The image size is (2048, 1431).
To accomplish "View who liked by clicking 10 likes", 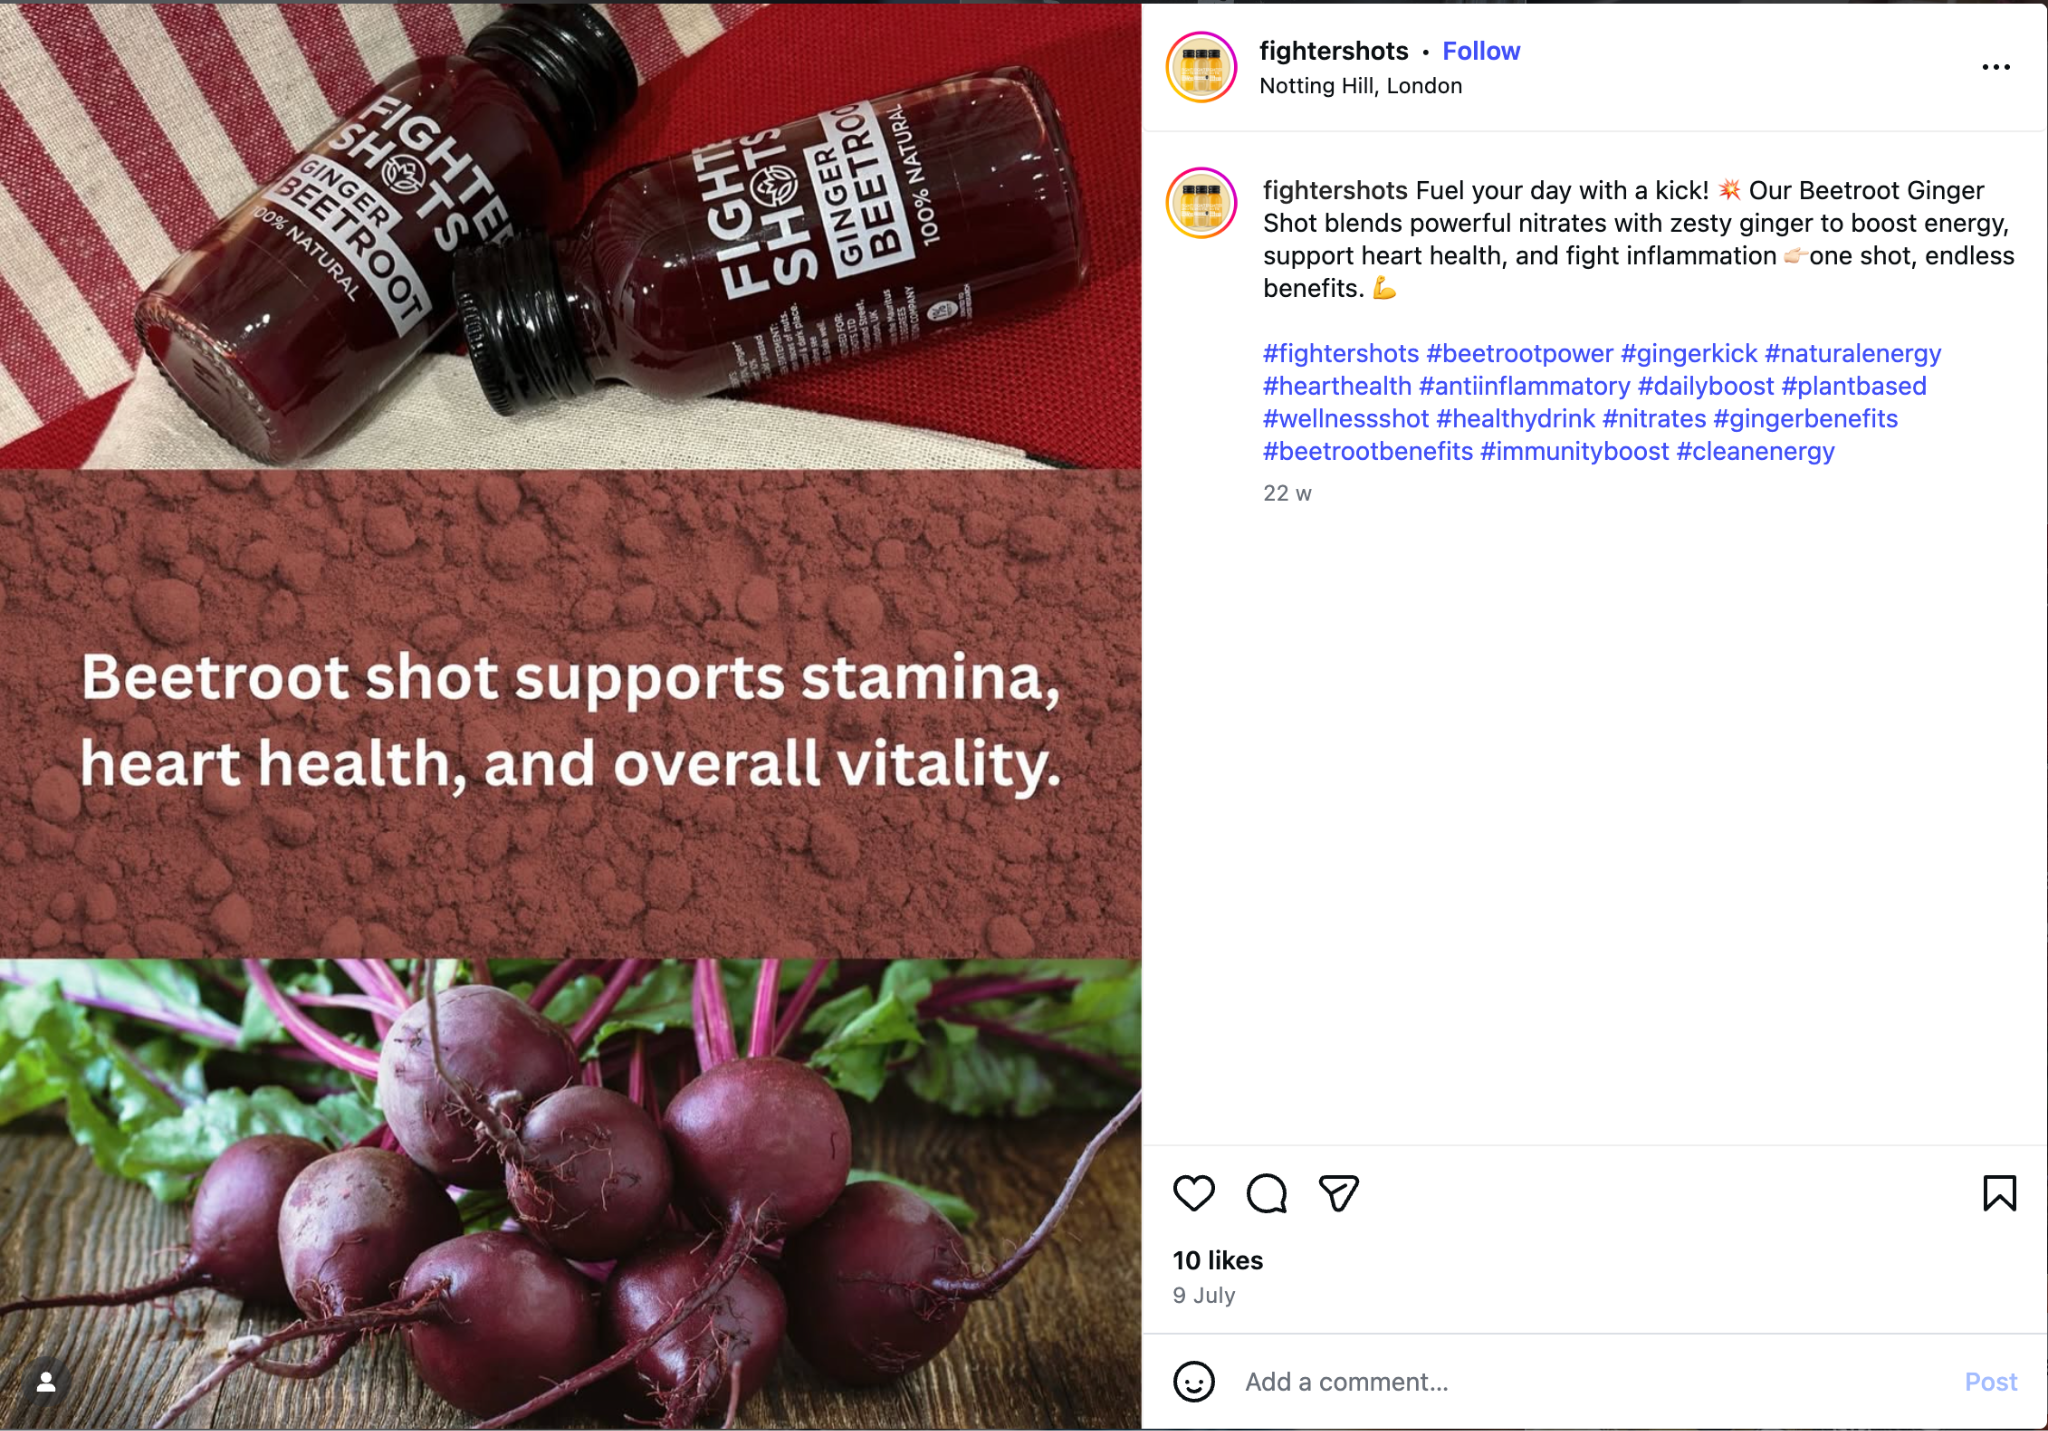I will coord(1216,1260).
